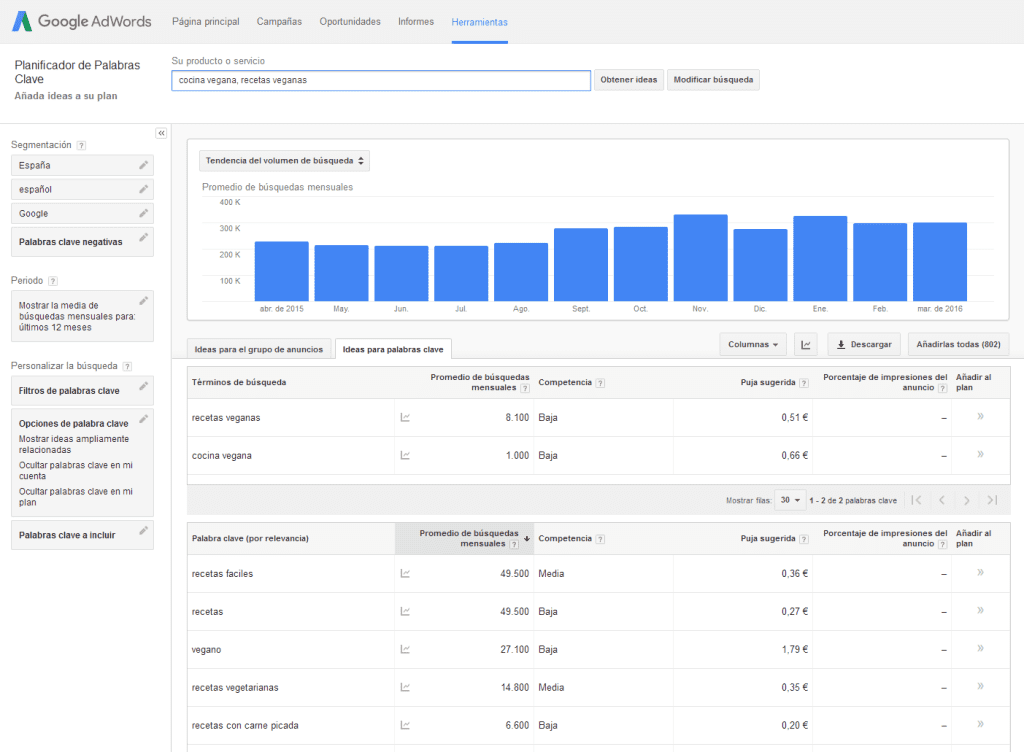Edit Opciones de palabra clave pencil
The height and width of the screenshot is (752, 1024).
click(x=143, y=418)
